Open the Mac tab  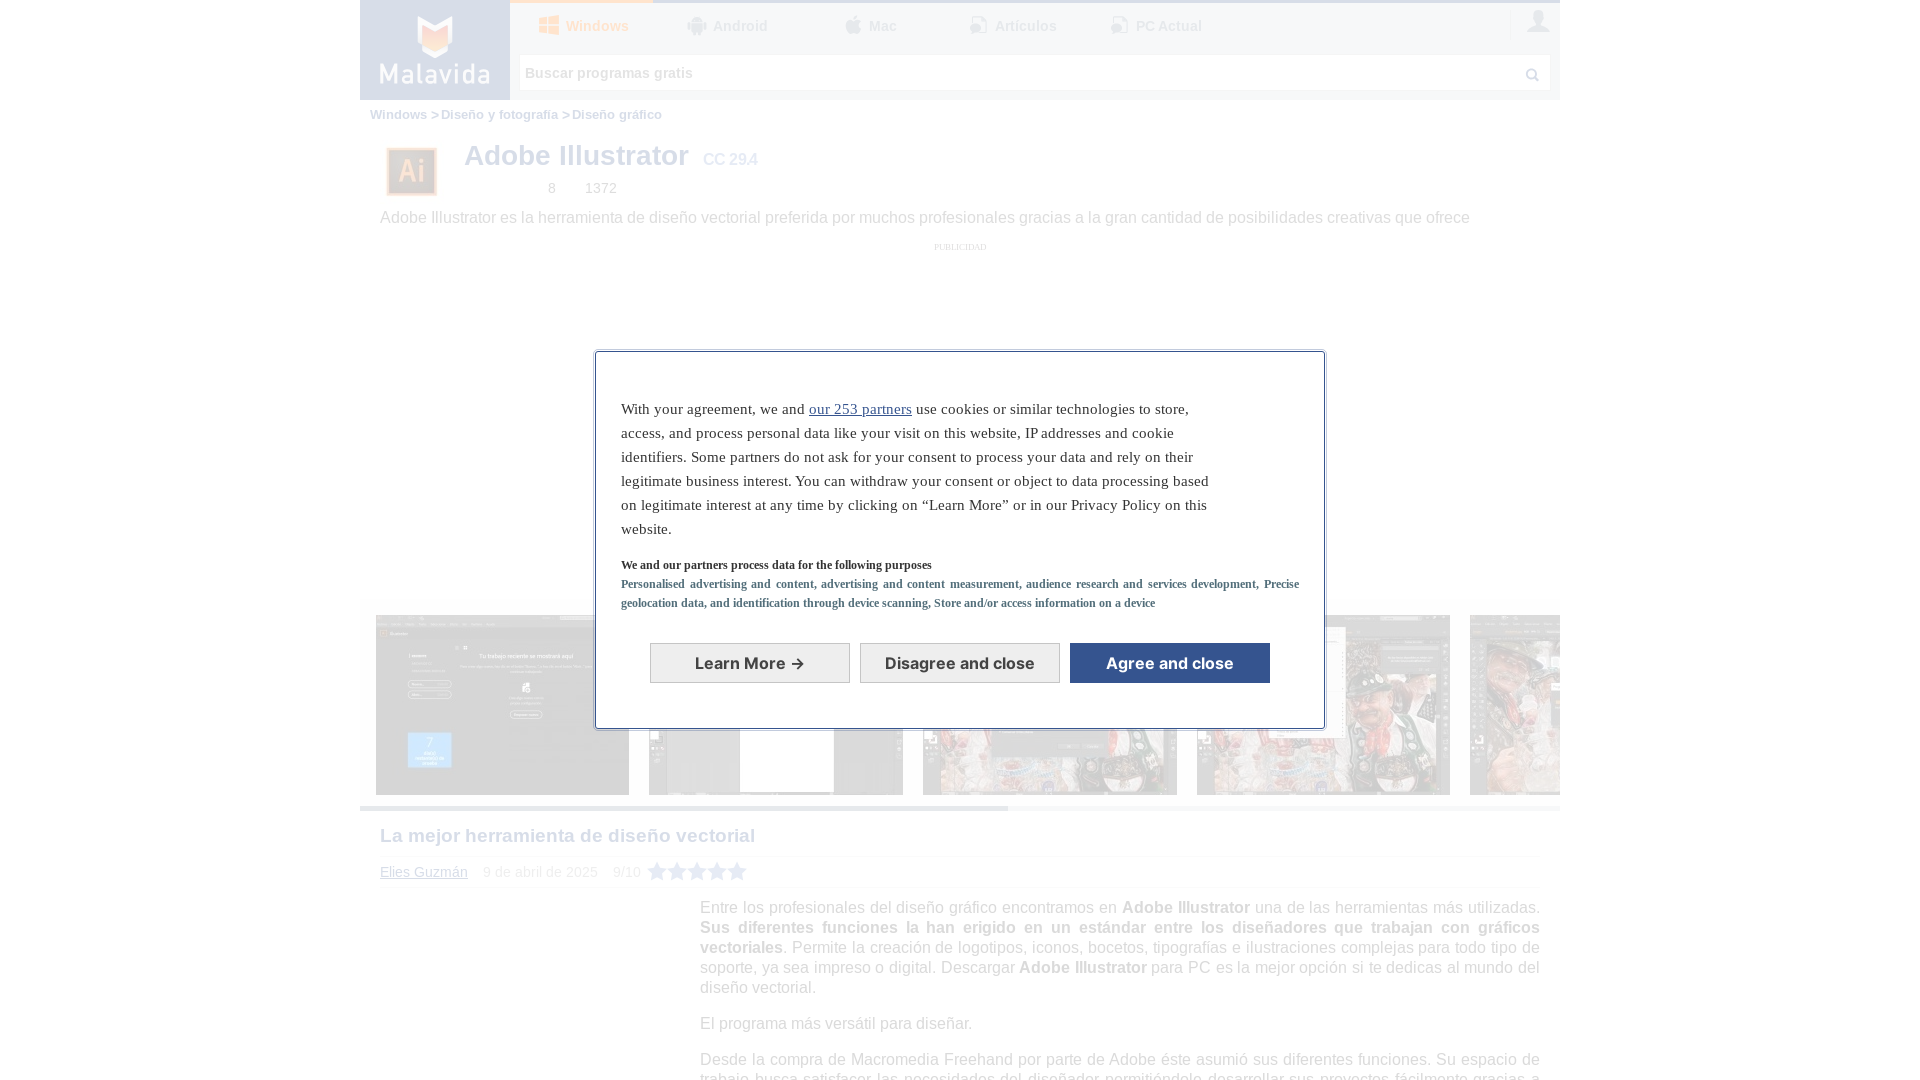coord(870,26)
